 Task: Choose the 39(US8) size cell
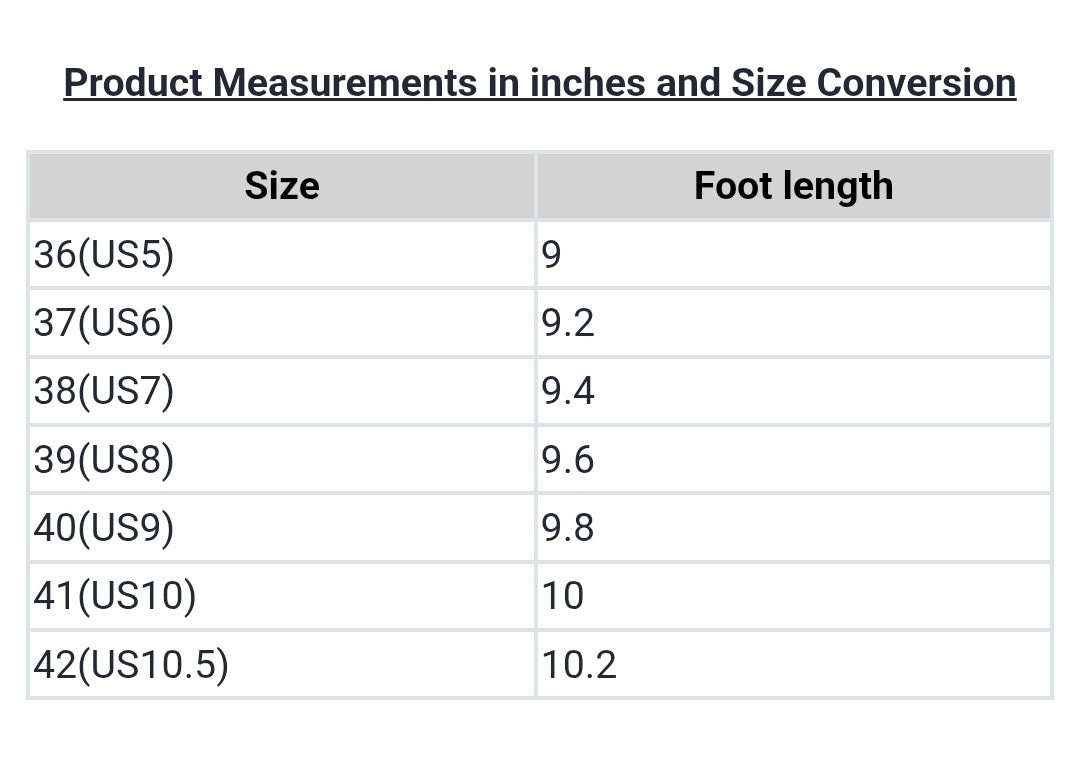104,459
